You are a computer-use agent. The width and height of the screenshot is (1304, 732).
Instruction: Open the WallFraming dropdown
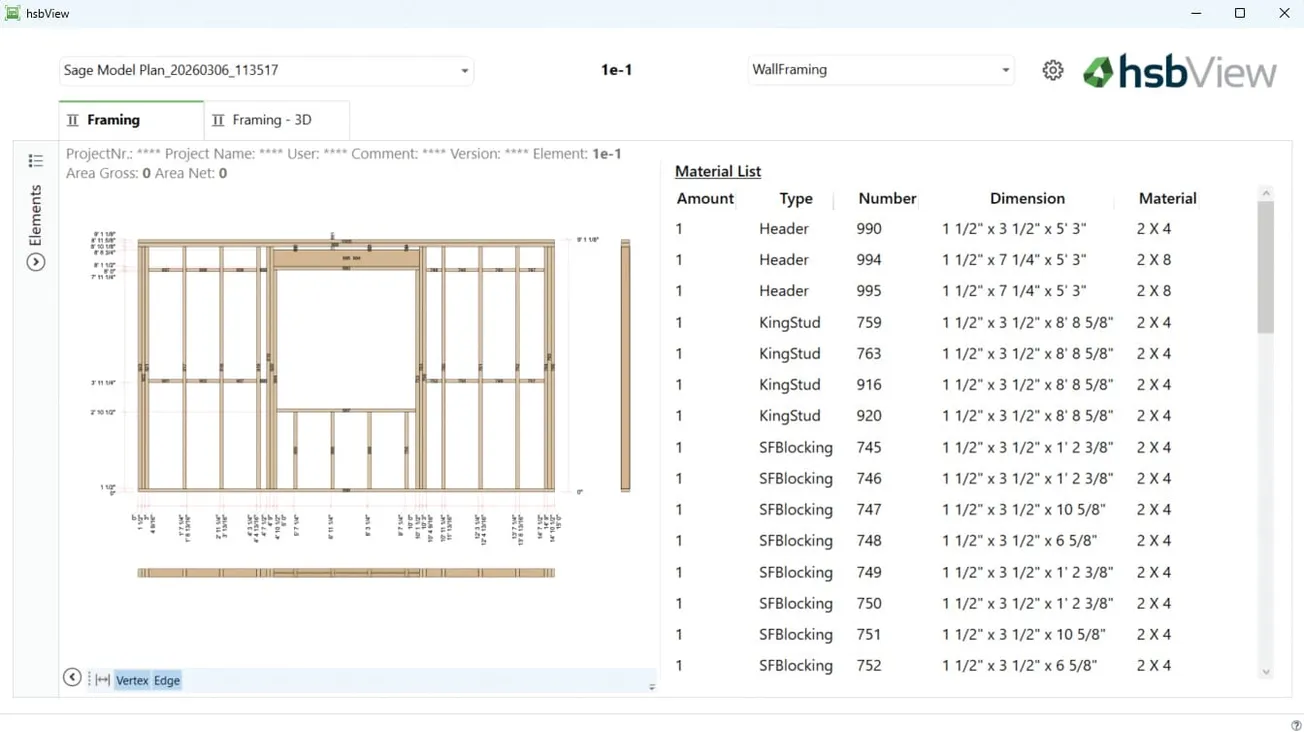[881, 70]
